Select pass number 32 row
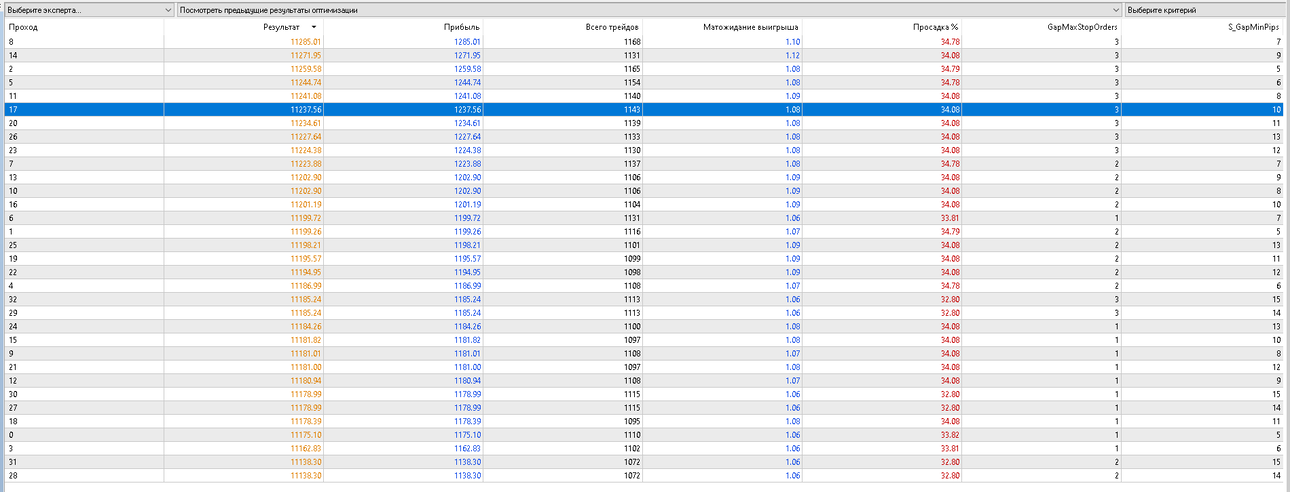1290x492 pixels. (x=645, y=298)
